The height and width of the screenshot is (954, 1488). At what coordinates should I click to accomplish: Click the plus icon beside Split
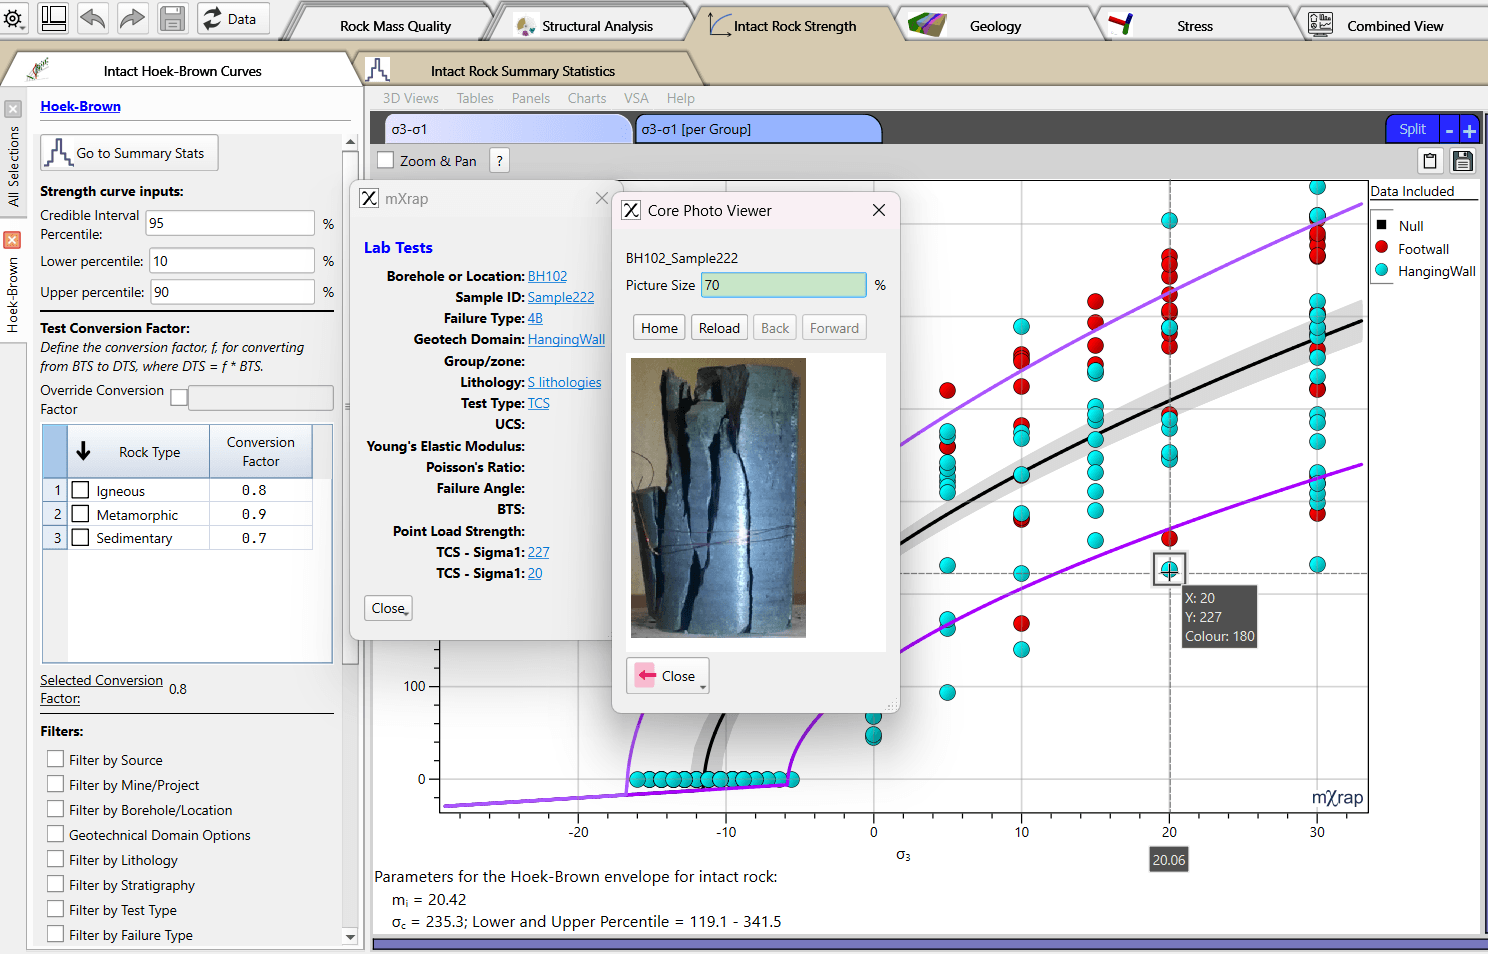(x=1468, y=128)
